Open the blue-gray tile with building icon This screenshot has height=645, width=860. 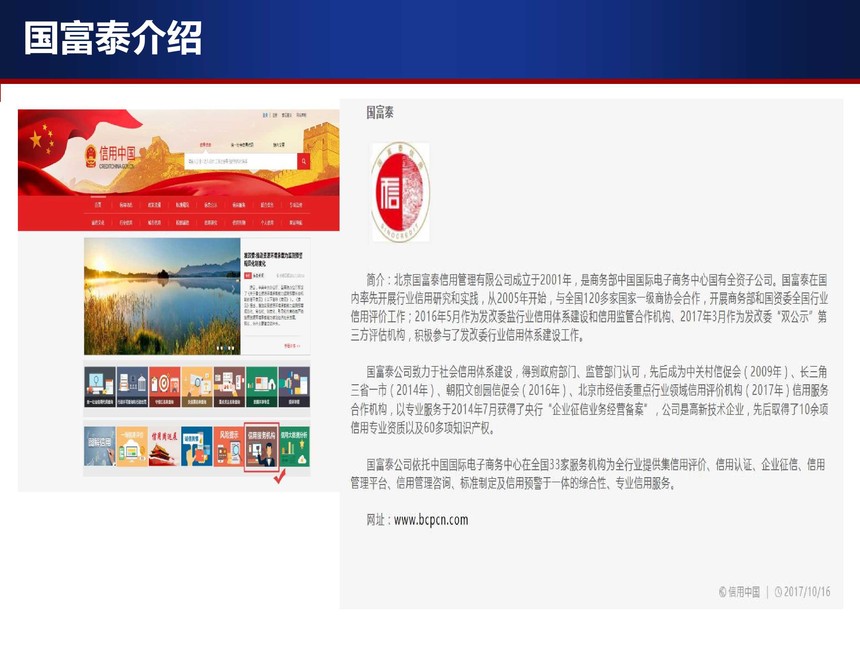(132, 387)
